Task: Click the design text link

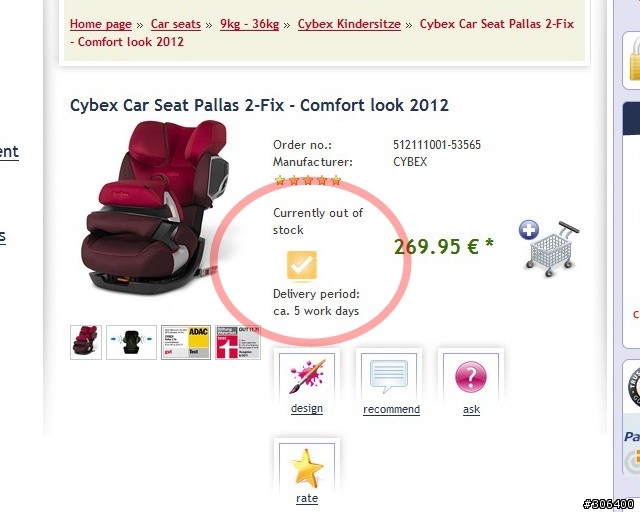Action: point(307,408)
